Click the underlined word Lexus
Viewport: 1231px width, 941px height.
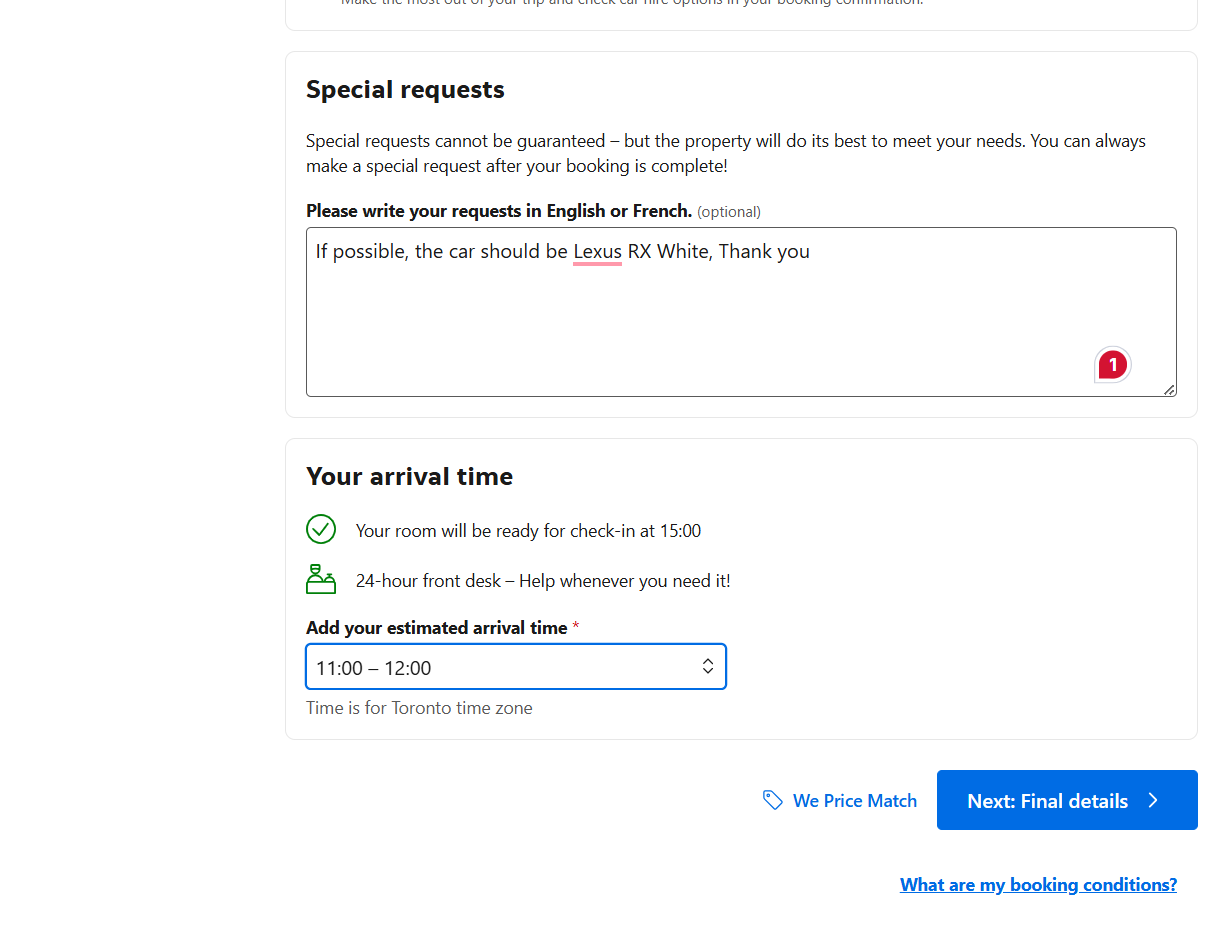coord(597,251)
